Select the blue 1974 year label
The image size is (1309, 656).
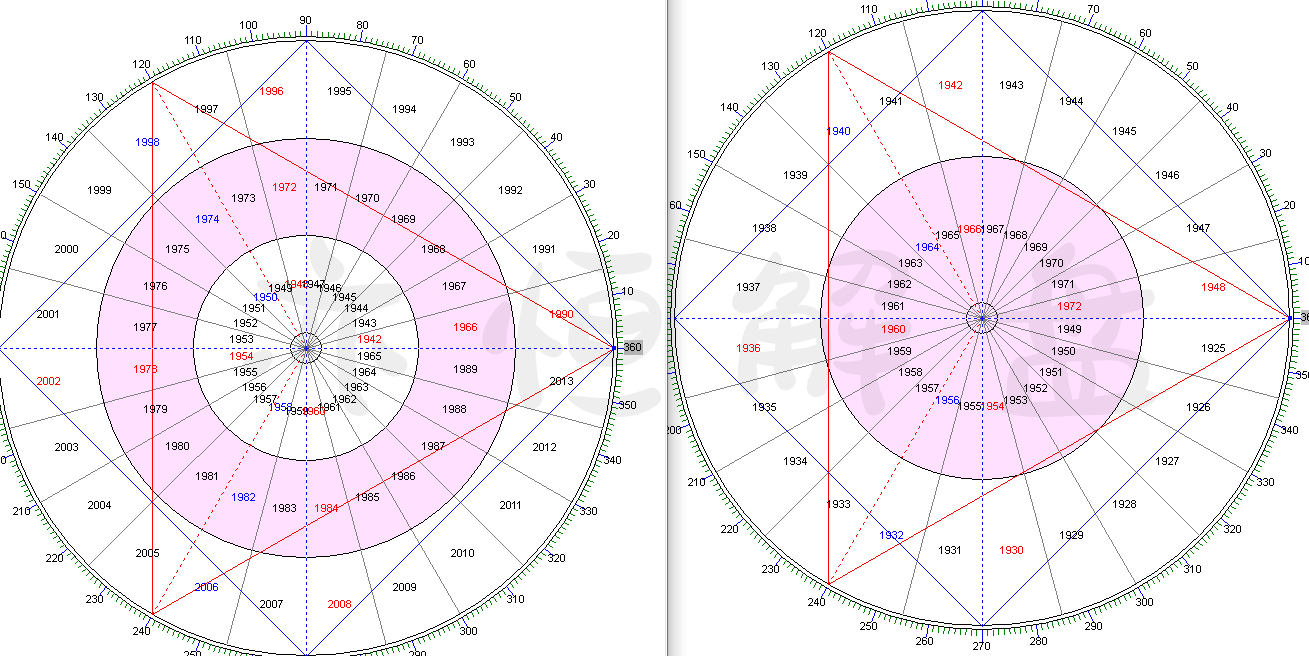(207, 219)
